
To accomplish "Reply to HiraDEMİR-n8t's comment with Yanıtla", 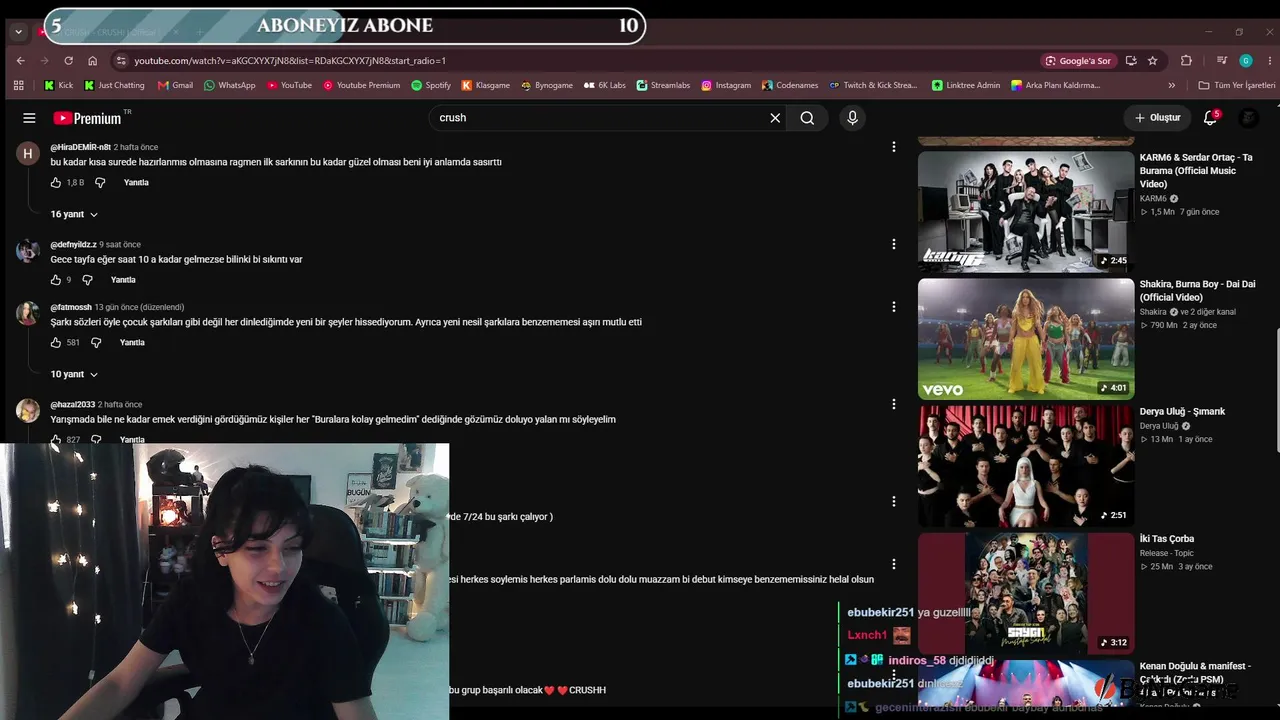I will 136,183.
